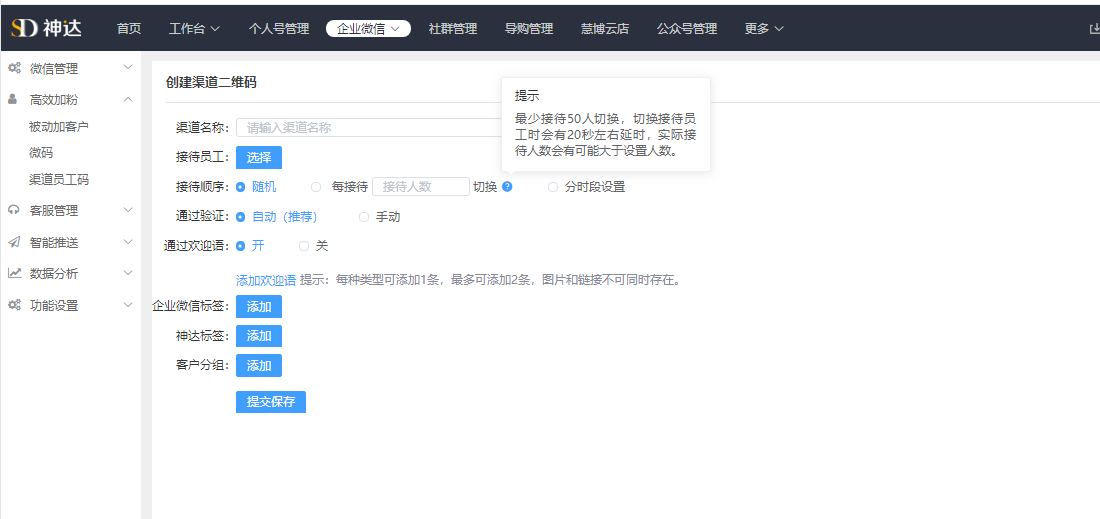
Task: Open 慧博云店 in the top navigation
Action: point(605,29)
